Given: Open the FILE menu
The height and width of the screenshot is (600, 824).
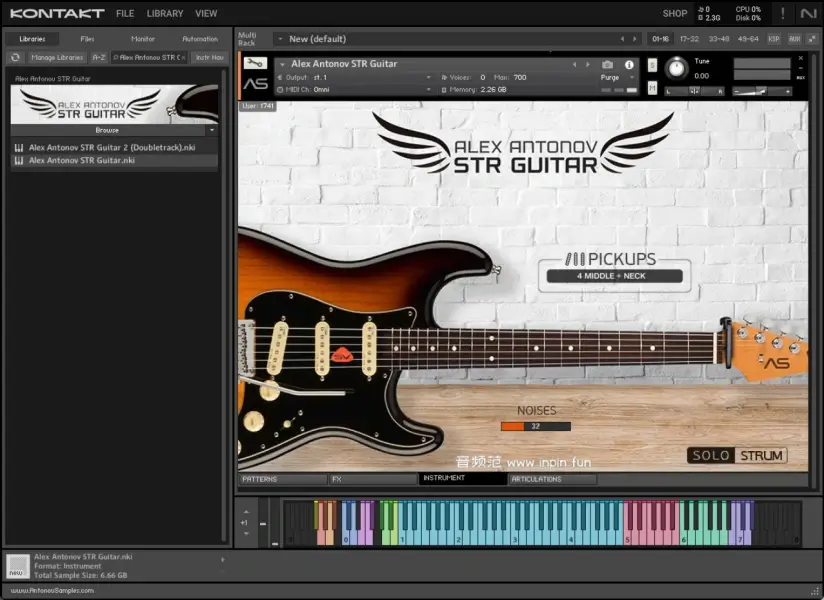Looking at the screenshot, I should pyautogui.click(x=125, y=14).
